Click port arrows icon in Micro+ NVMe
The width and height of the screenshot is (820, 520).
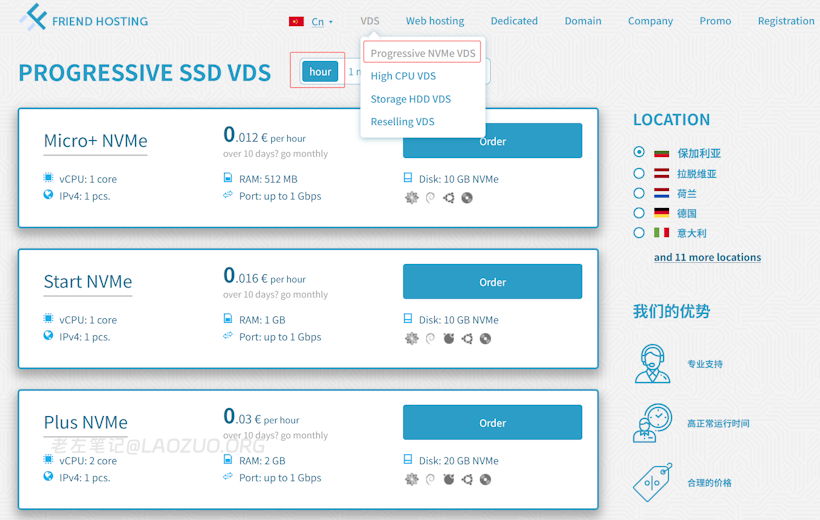[227, 195]
